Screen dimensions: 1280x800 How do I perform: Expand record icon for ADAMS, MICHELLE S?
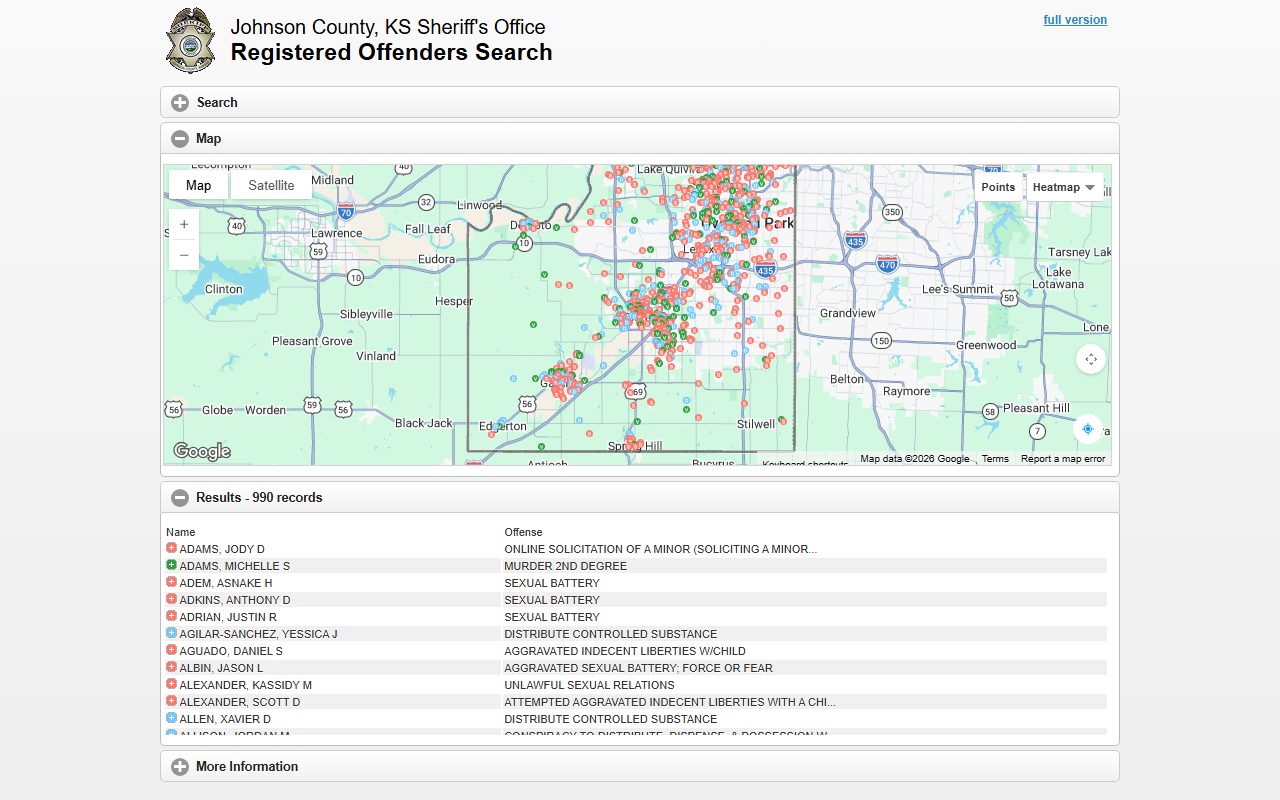(171, 566)
